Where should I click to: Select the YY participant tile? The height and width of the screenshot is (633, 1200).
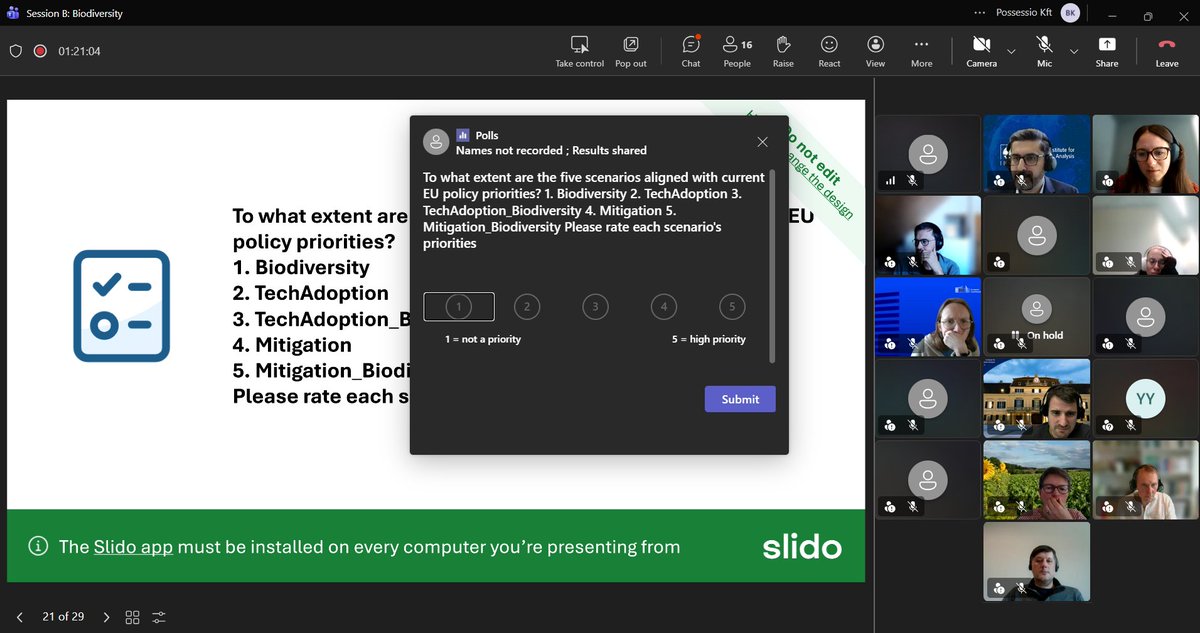click(1146, 398)
